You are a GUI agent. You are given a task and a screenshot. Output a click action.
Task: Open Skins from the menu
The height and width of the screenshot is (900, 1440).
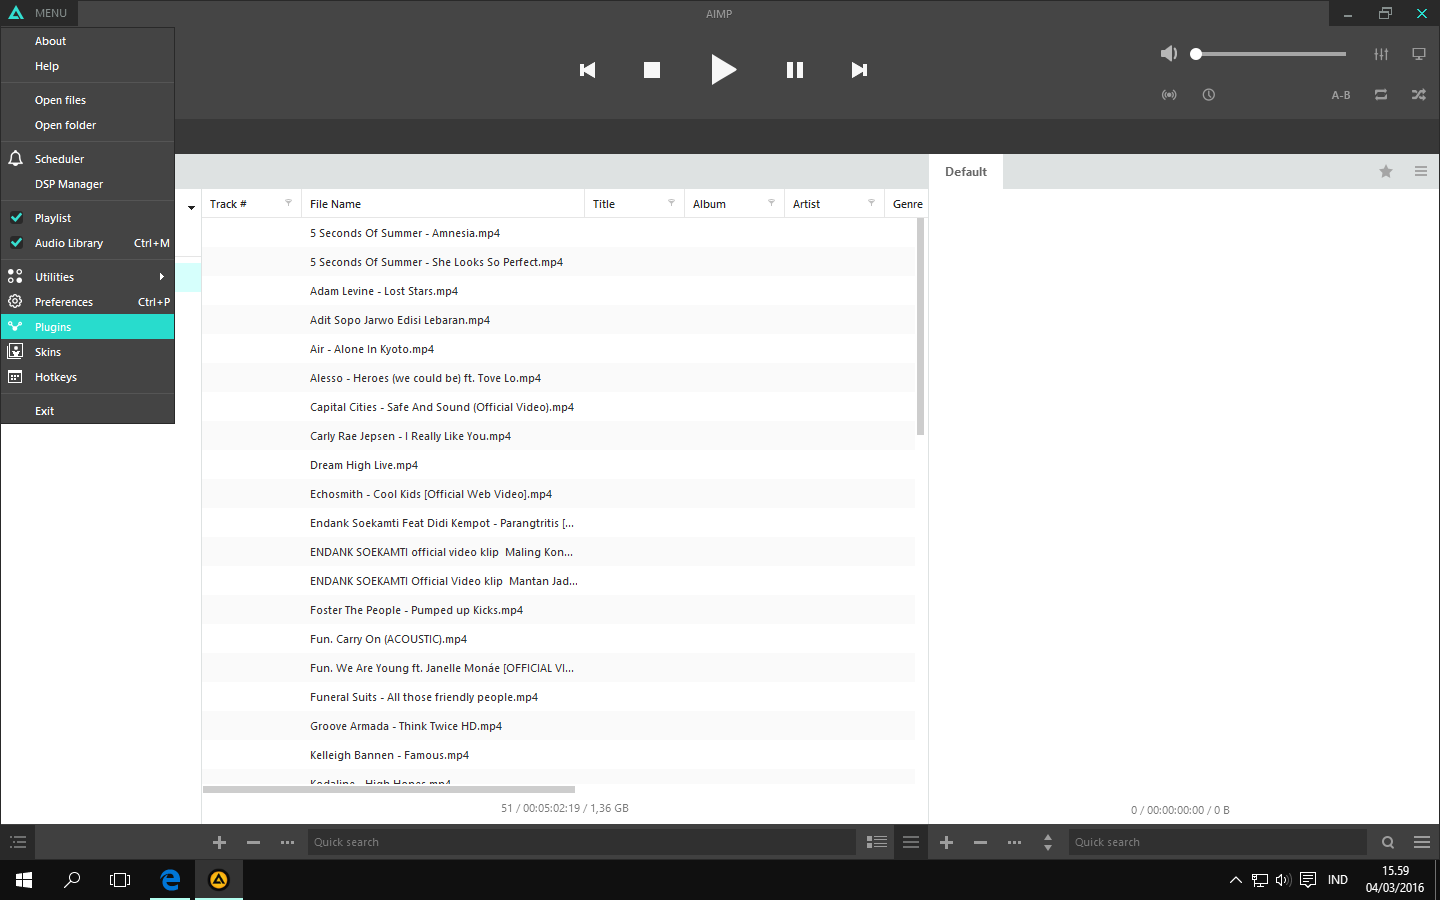88,352
